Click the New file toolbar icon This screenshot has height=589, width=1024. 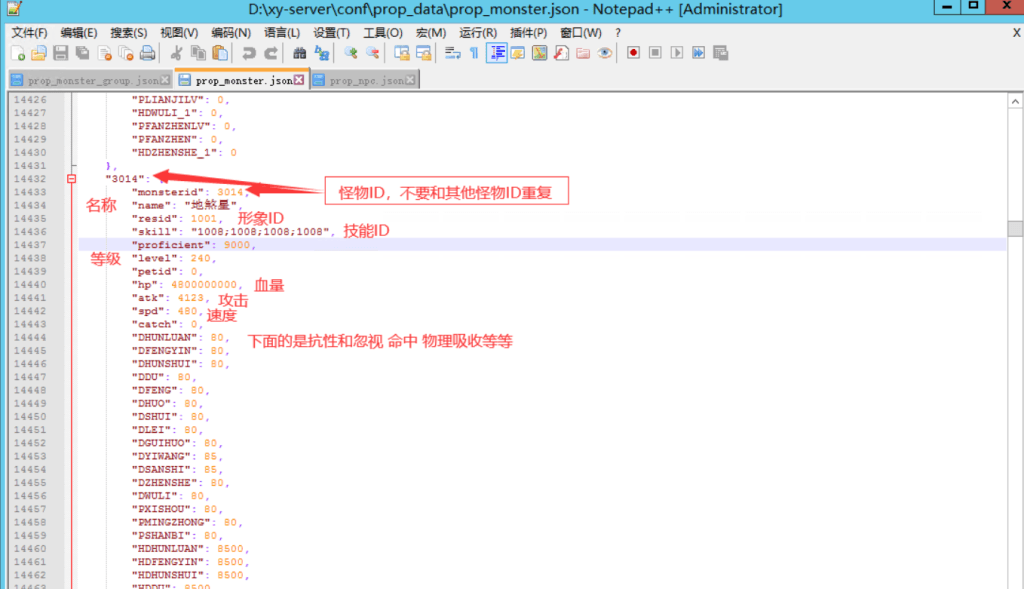[x=18, y=53]
